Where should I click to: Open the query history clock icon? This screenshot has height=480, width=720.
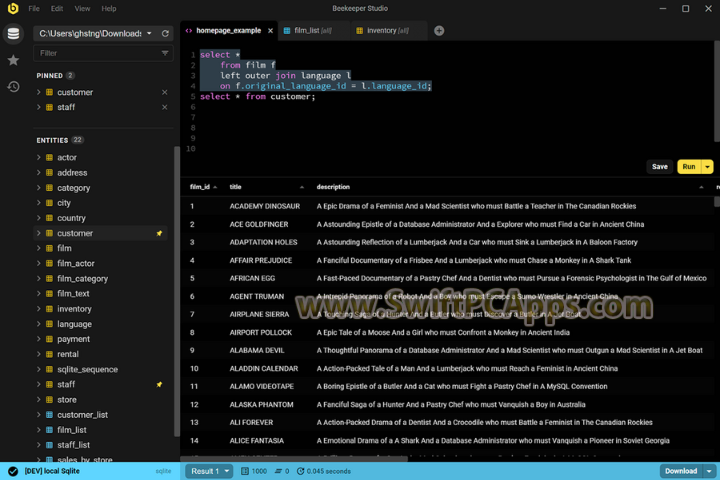[x=13, y=86]
